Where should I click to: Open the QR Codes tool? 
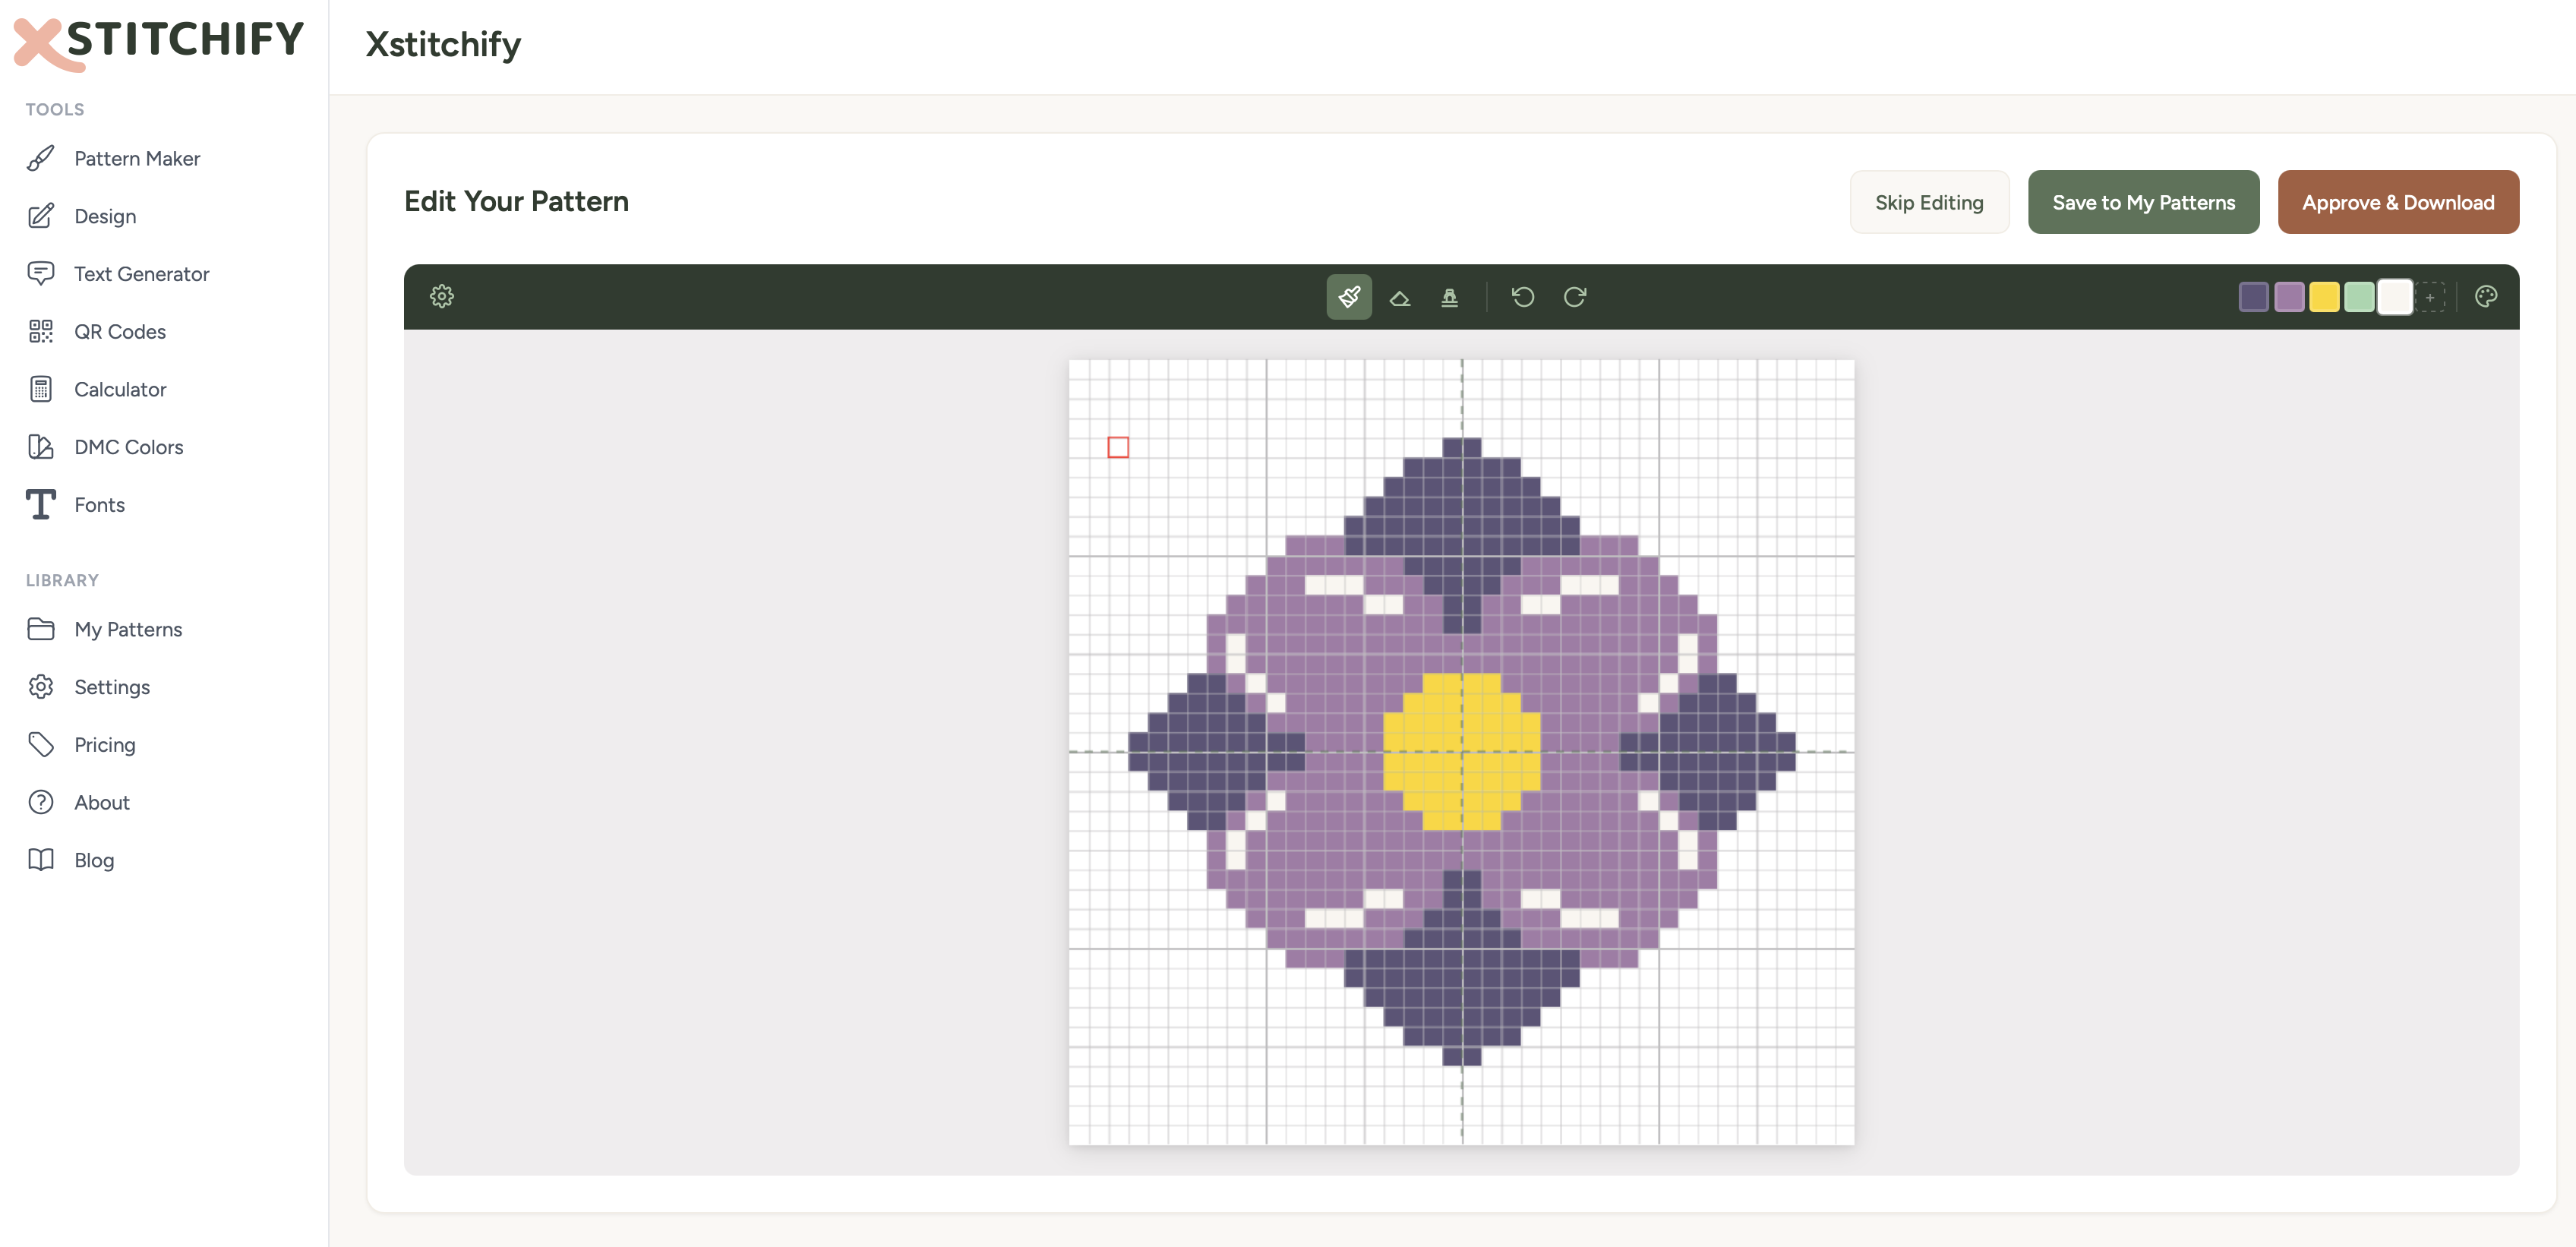coord(120,331)
